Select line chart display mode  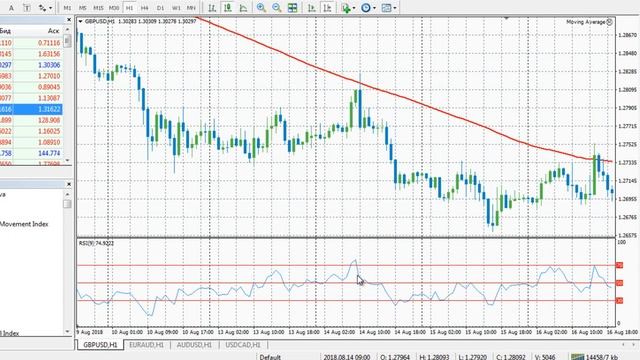[x=243, y=8]
